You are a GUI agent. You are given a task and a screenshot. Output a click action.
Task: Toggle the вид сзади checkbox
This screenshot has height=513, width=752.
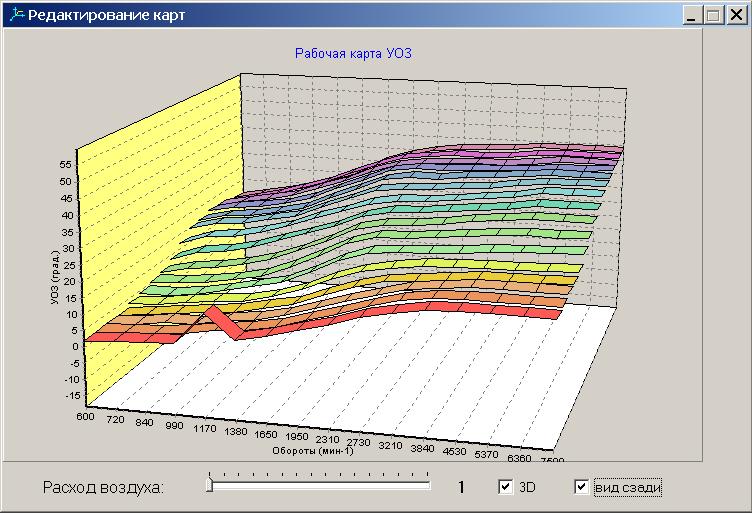coord(582,487)
